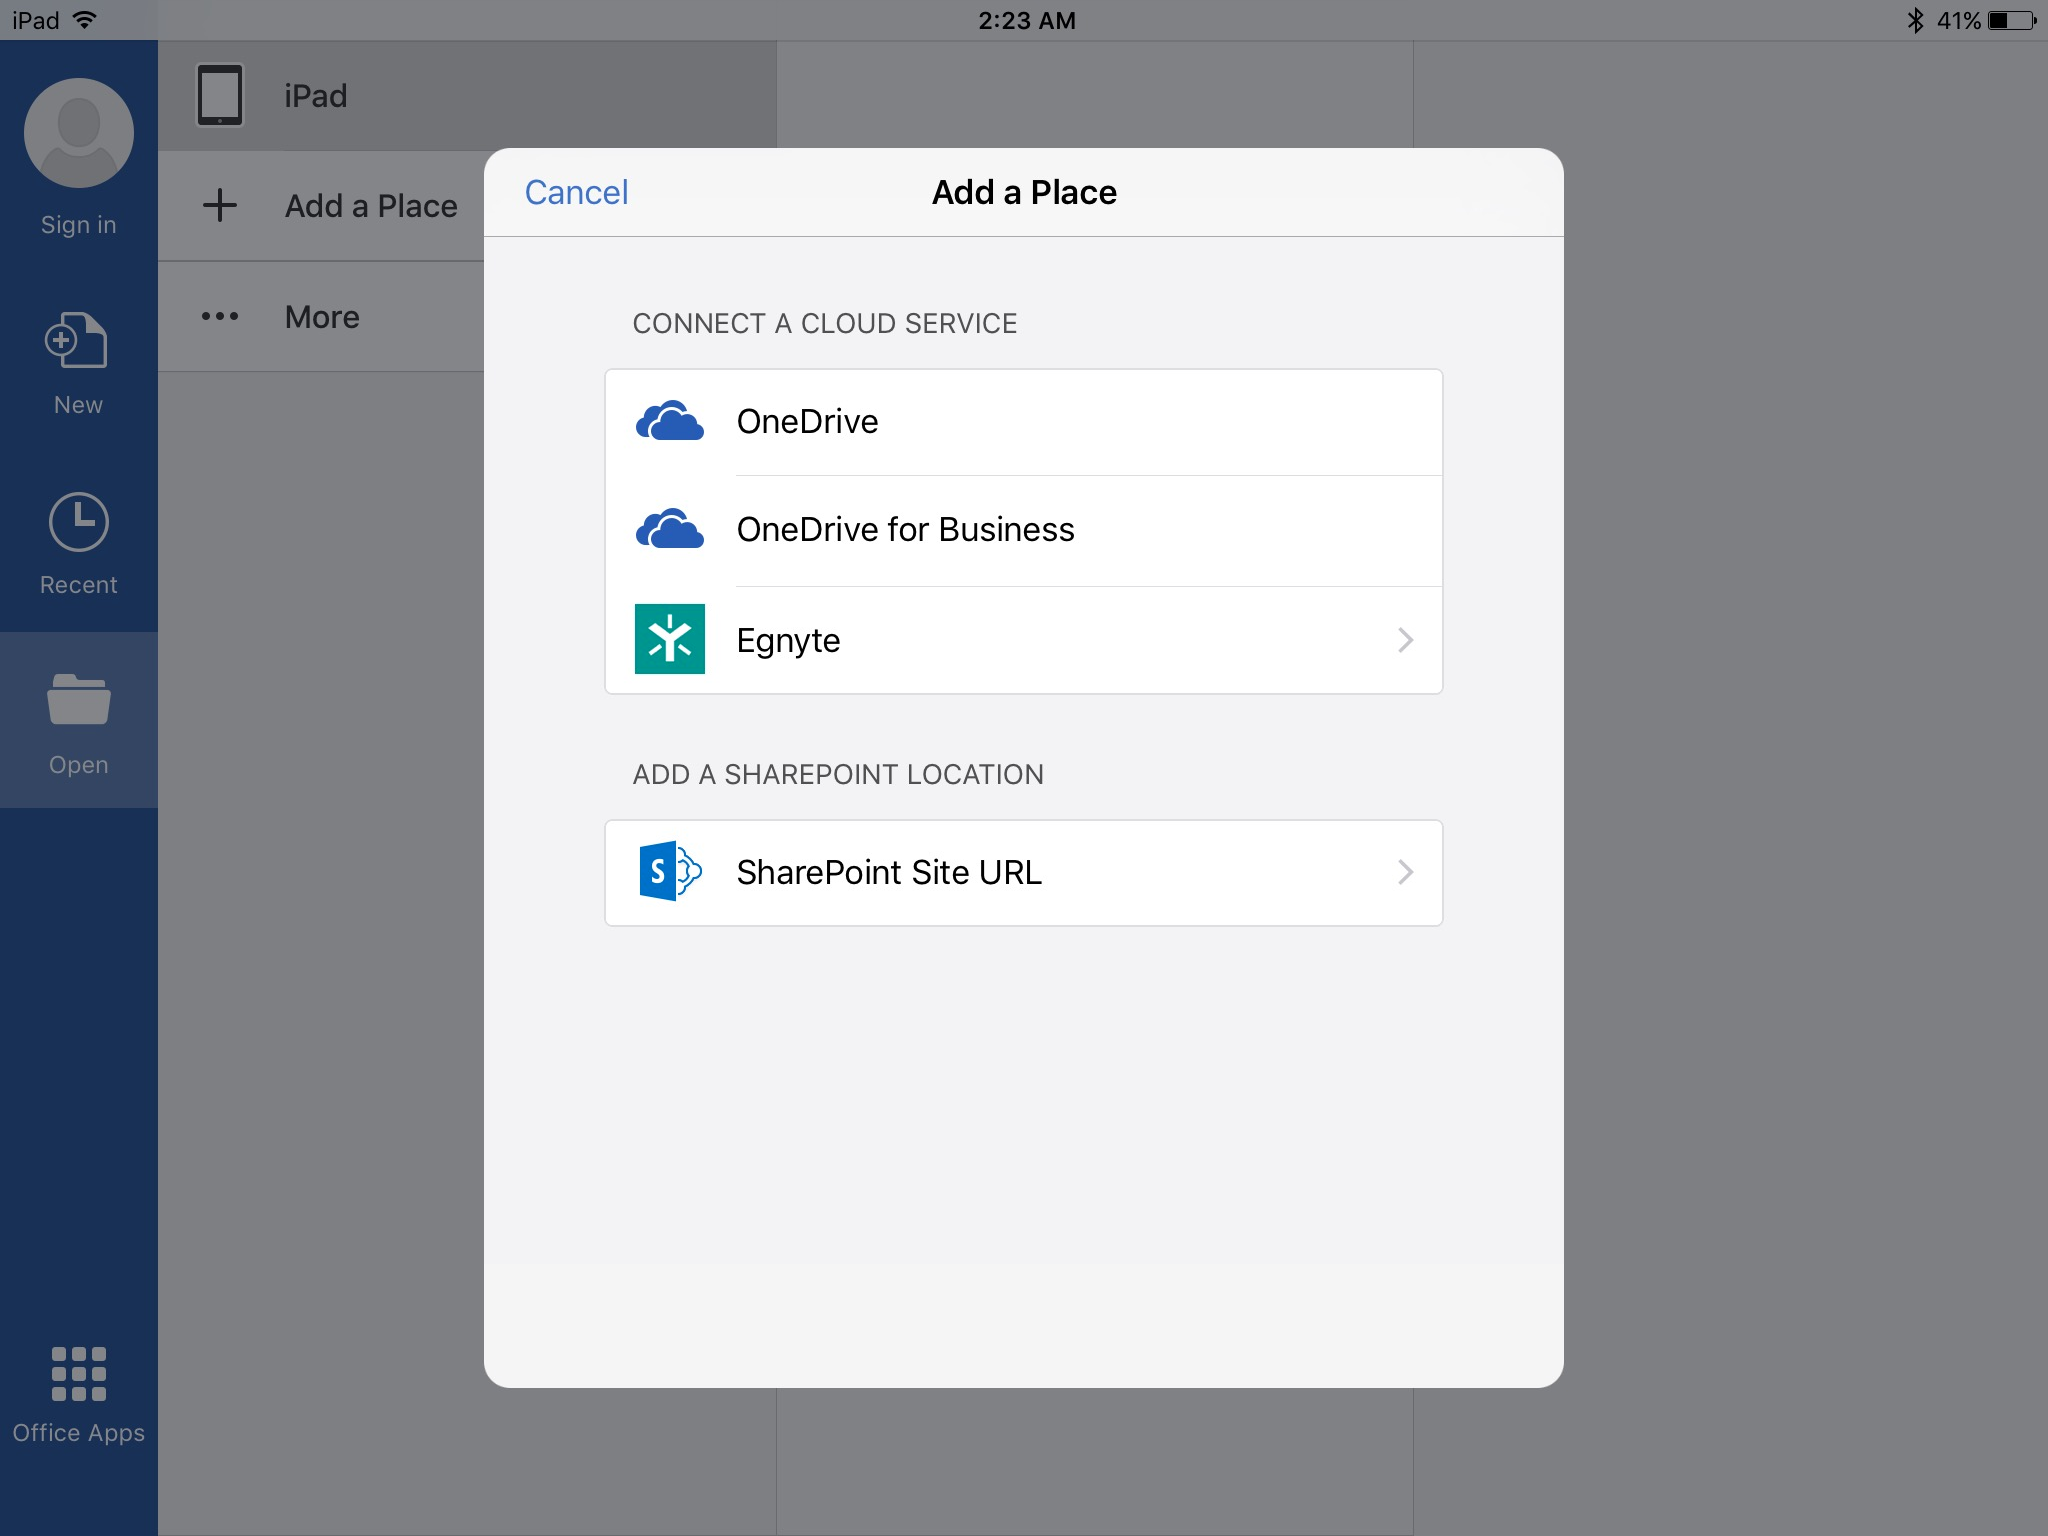2048x1536 pixels.
Task: Tap the profile avatar icon
Action: [79, 133]
